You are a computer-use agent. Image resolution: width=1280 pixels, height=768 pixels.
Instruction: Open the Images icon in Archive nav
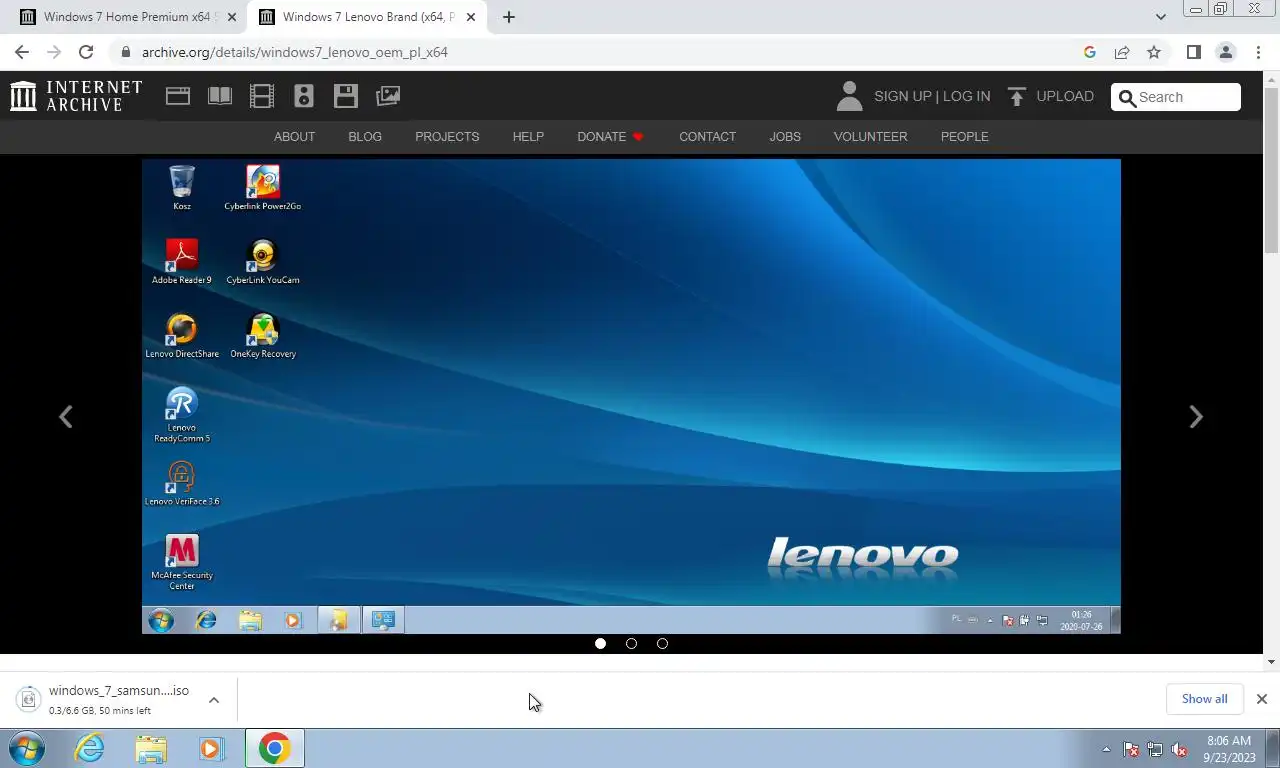pos(388,96)
